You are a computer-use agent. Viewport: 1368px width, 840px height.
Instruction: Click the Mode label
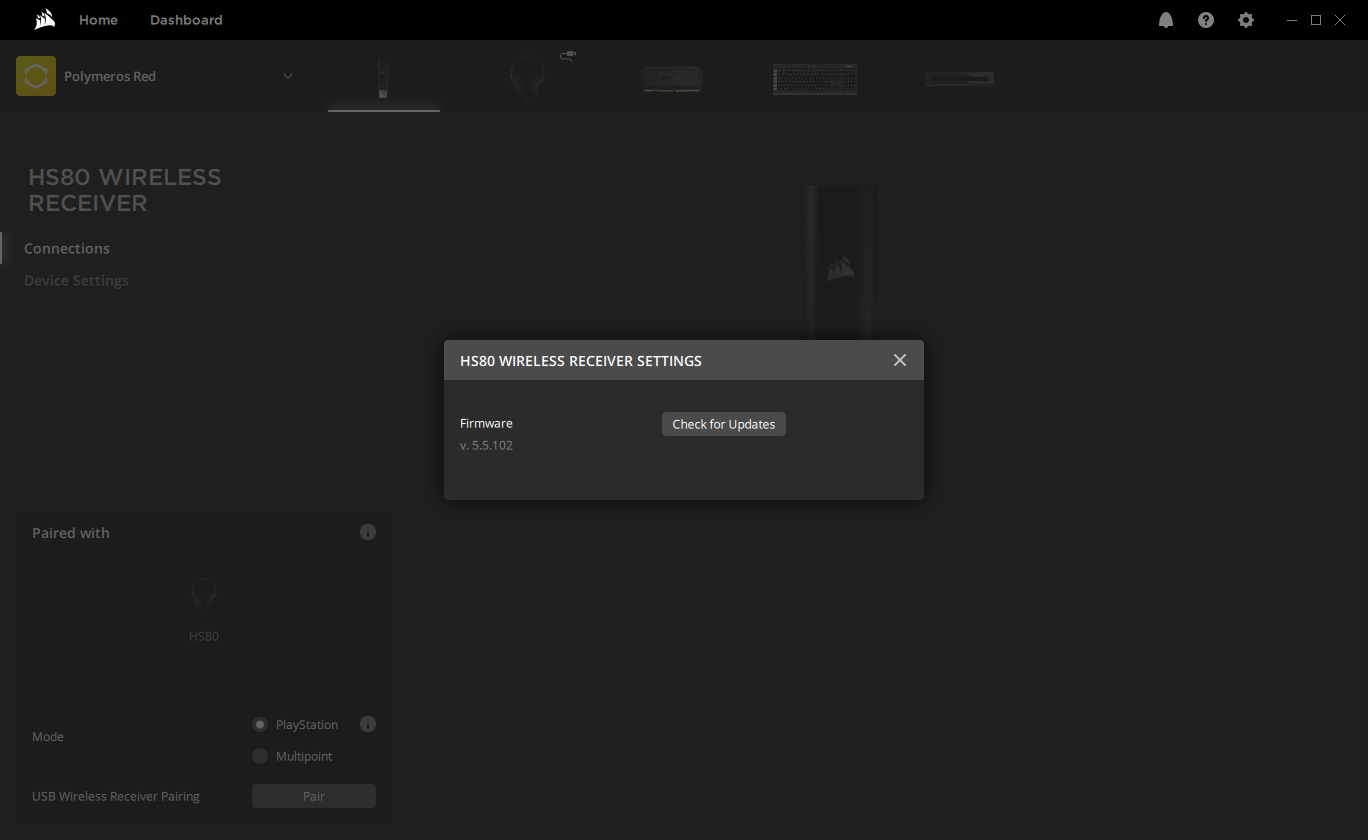pos(48,737)
